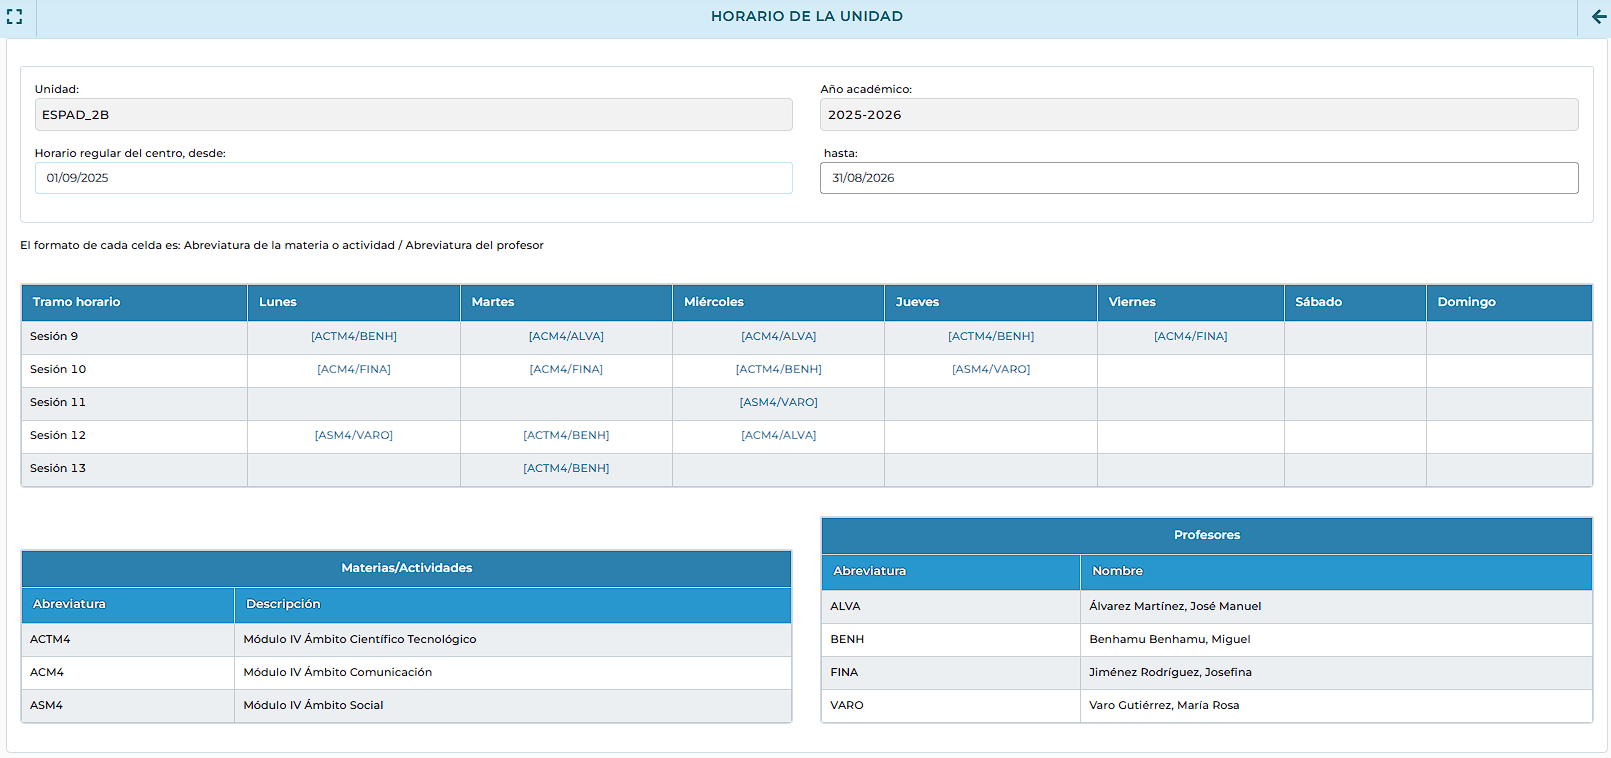This screenshot has height=758, width=1611.
Task: Click Miércoles Sesión 11 ASM4/VARO link
Action: 778,403
